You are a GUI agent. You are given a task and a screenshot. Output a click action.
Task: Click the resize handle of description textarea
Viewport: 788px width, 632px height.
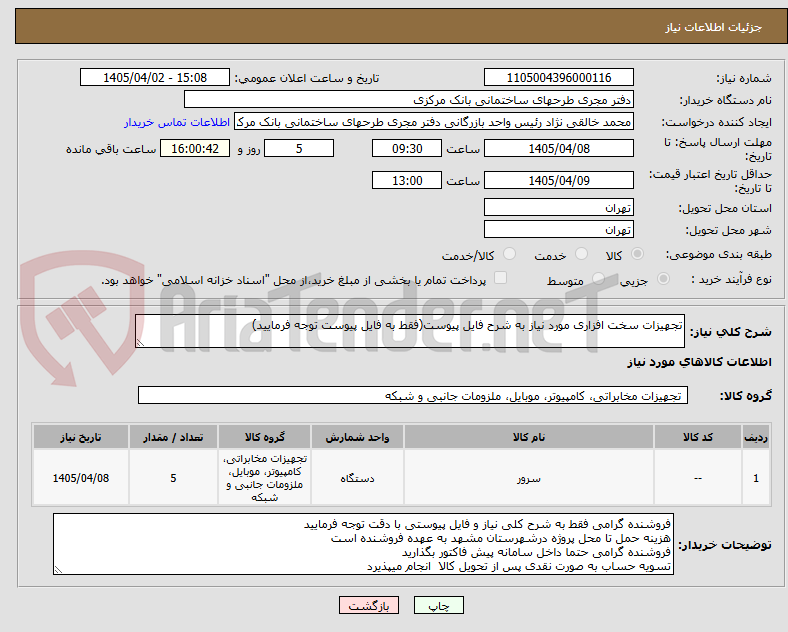coord(140,343)
